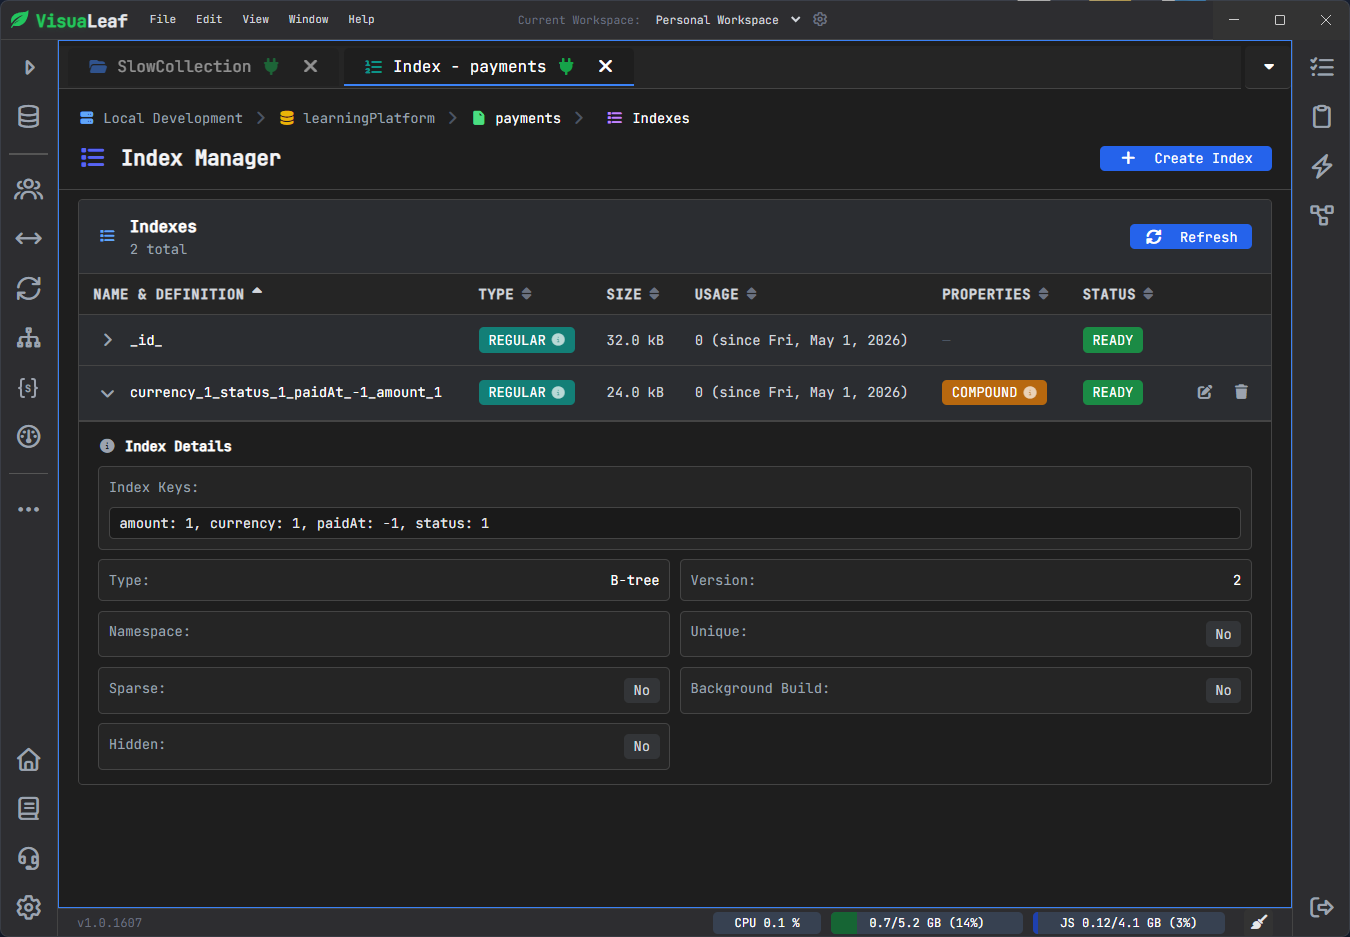Screen dimensions: 1350x937
Task: Click the logout icon at bottom right
Action: click(x=1322, y=907)
